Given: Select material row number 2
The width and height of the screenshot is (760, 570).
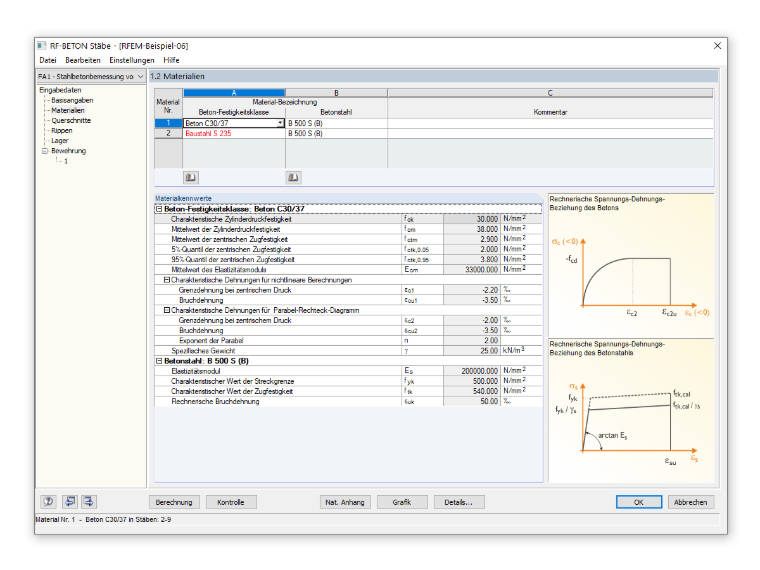Looking at the screenshot, I should click(x=168, y=133).
